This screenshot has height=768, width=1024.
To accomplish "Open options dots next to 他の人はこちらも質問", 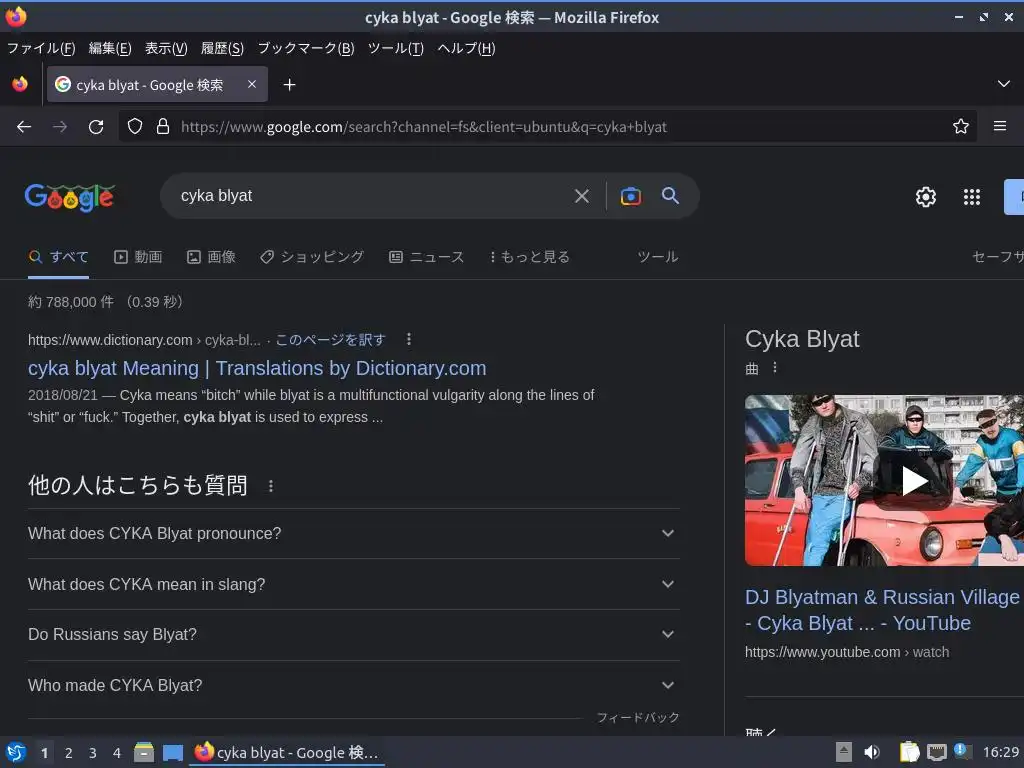I will click(x=270, y=486).
